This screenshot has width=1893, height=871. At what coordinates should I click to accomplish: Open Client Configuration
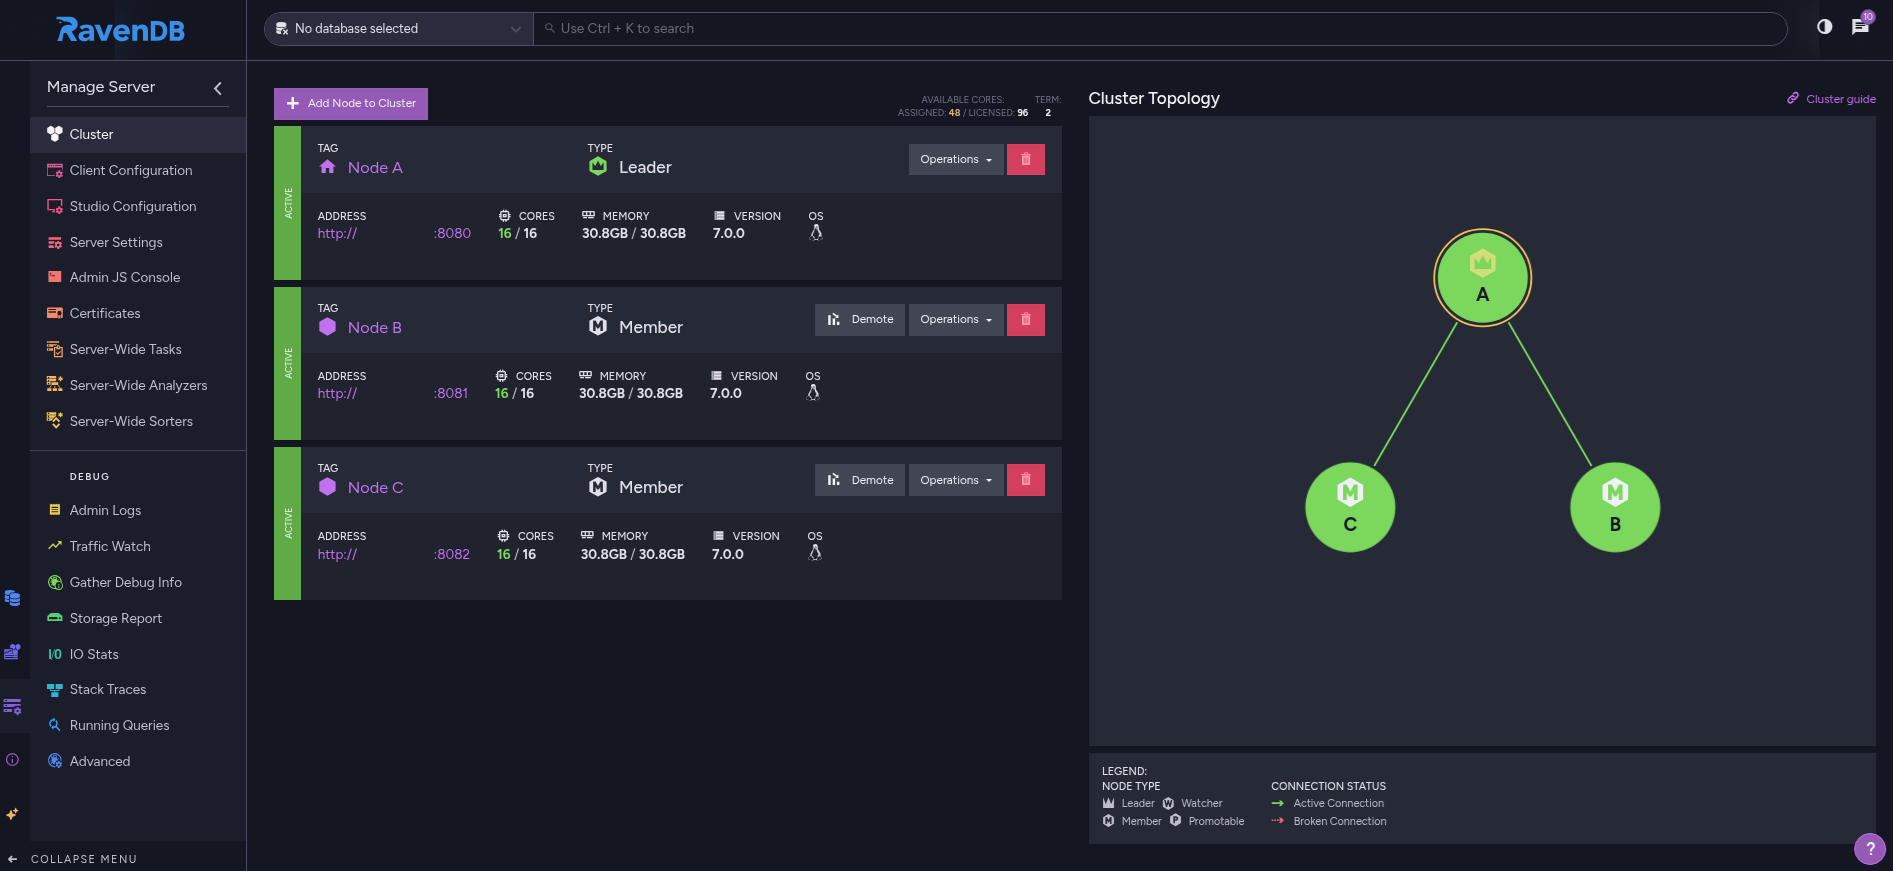(x=138, y=170)
